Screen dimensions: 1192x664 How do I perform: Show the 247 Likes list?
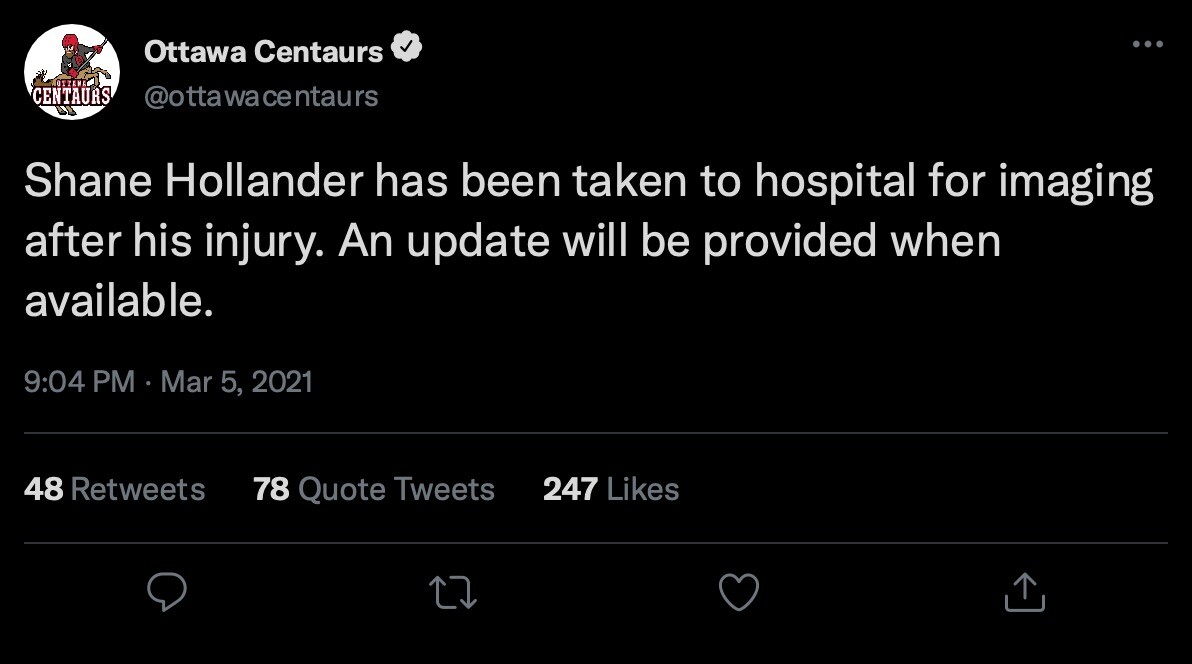610,489
